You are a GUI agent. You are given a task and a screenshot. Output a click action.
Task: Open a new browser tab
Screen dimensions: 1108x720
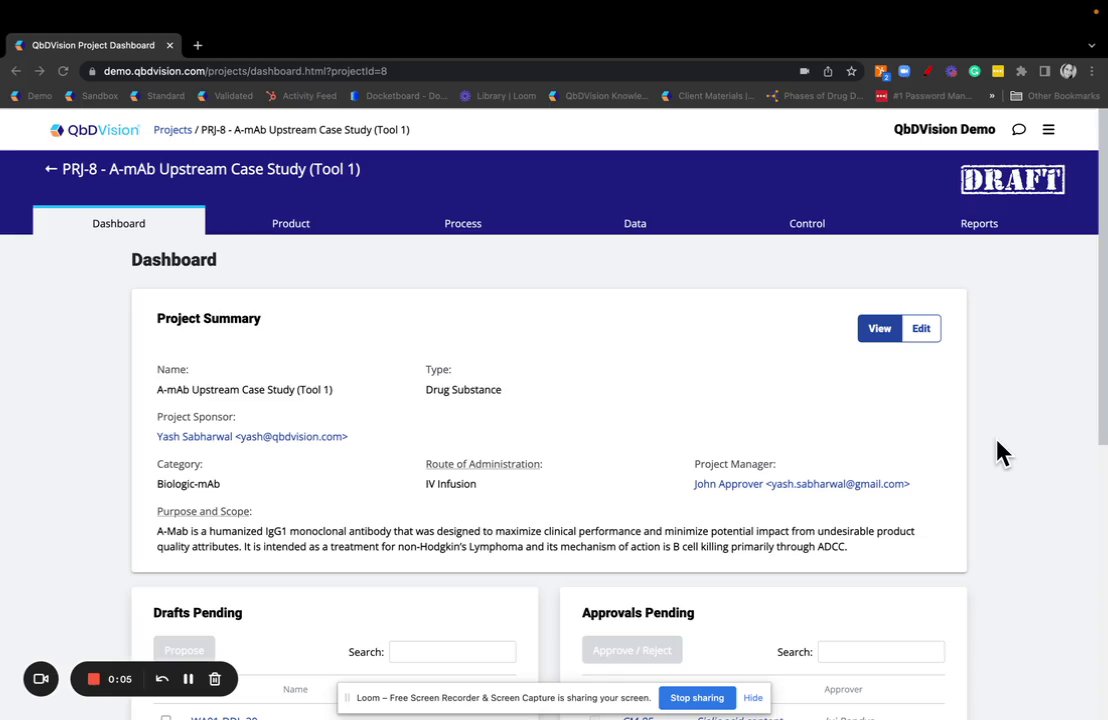coord(198,45)
